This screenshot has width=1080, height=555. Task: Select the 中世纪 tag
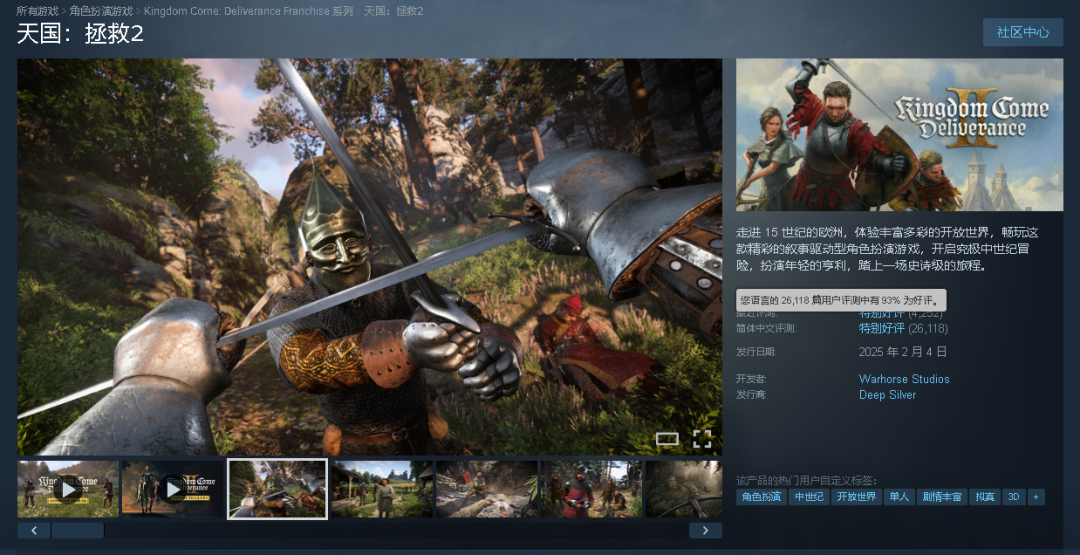(809, 496)
